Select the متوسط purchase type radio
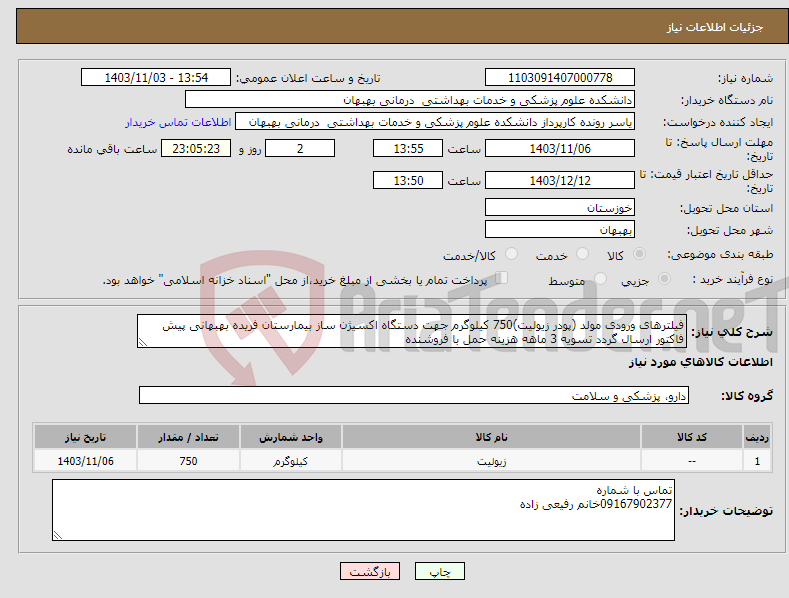Screen dimensions: 789x598 tap(600, 278)
